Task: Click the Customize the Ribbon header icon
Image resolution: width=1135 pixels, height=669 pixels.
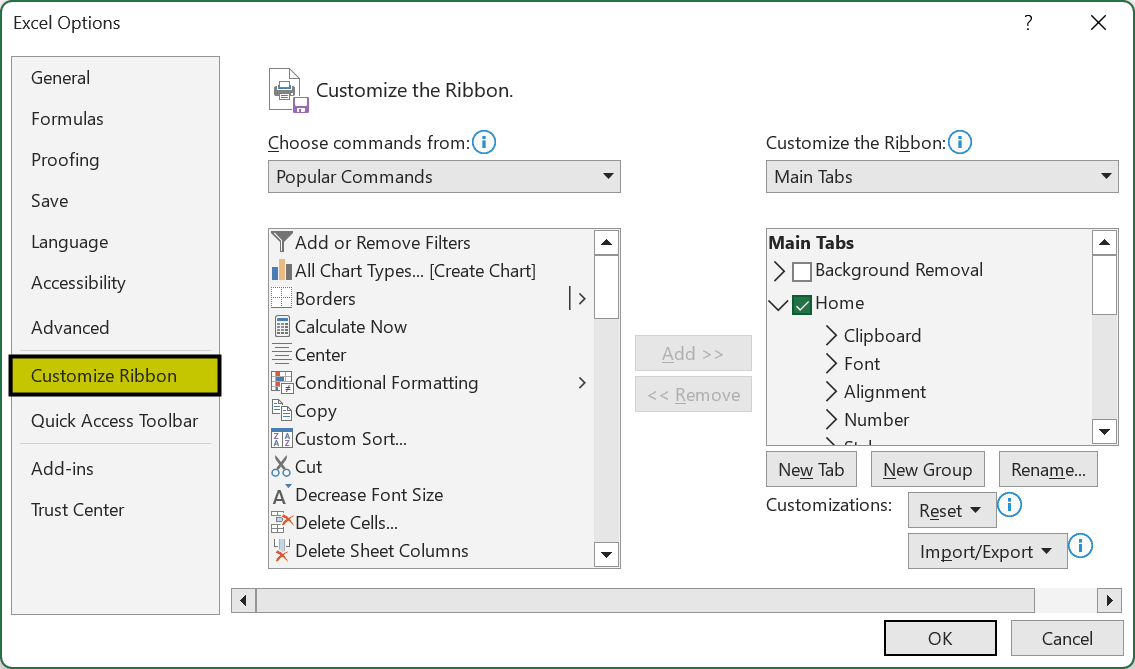Action: coord(288,91)
